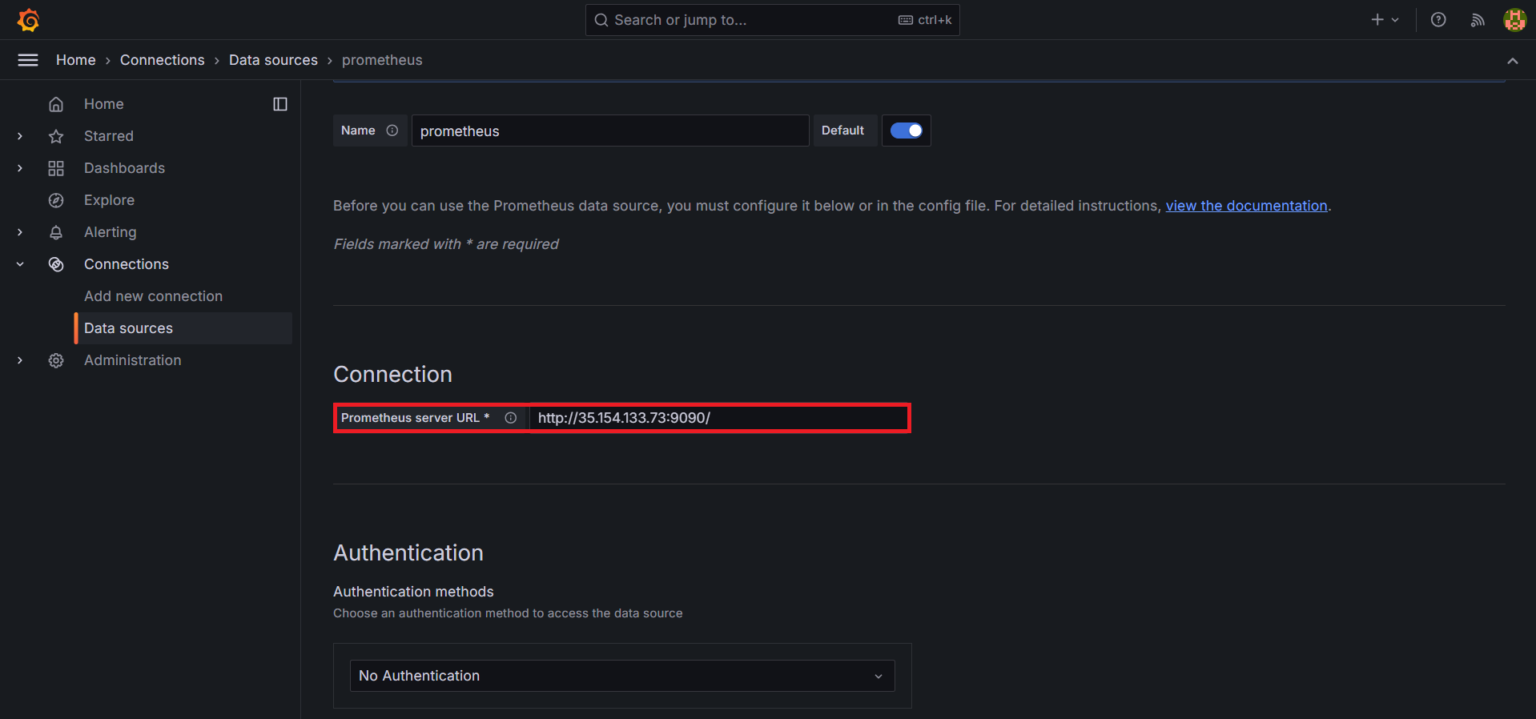Viewport: 1536px width, 719px height.
Task: Open navigation with the hamburger menu icon
Action: point(27,59)
